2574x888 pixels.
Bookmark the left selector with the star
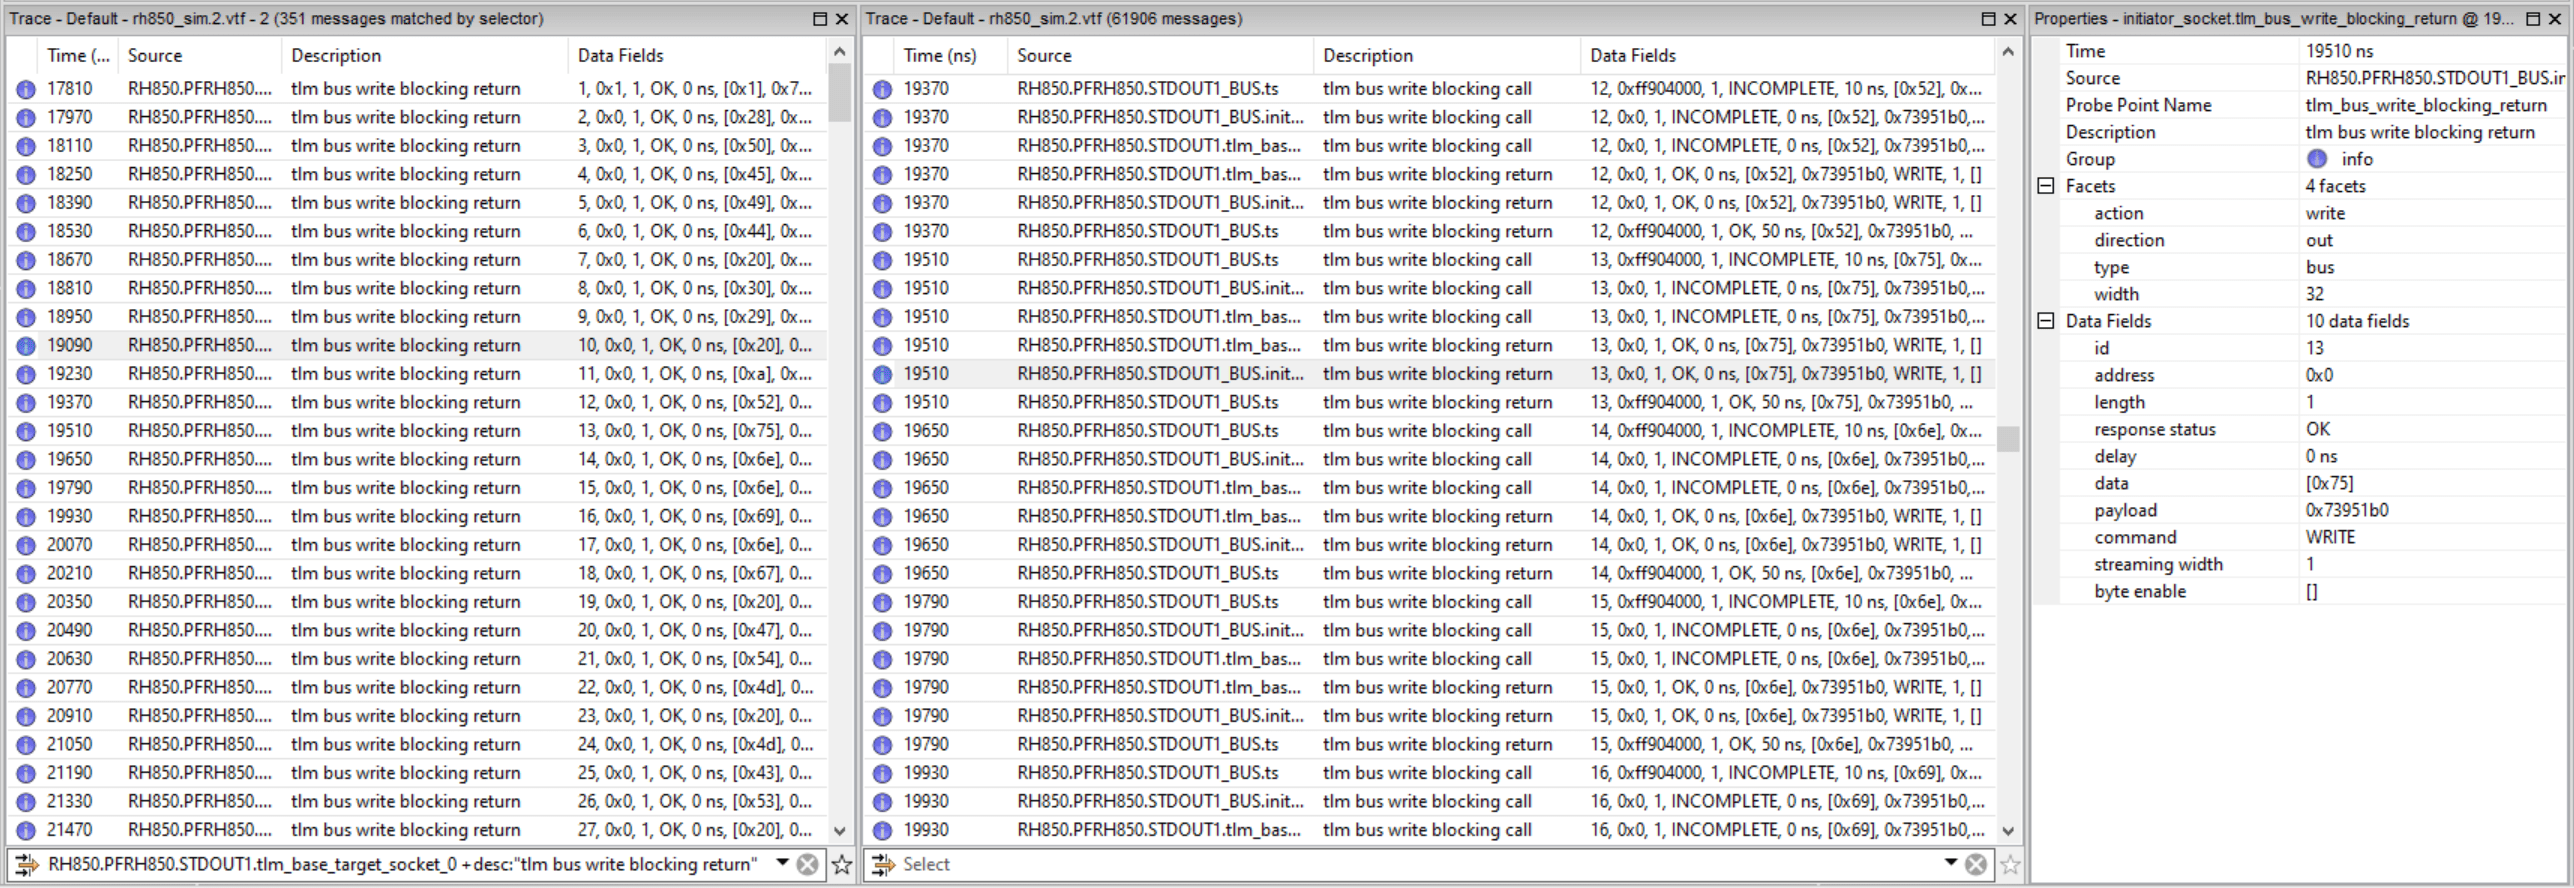(842, 865)
